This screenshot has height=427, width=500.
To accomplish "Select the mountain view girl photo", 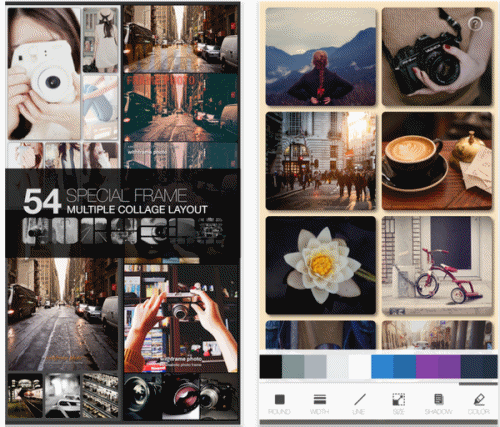I will point(321,57).
